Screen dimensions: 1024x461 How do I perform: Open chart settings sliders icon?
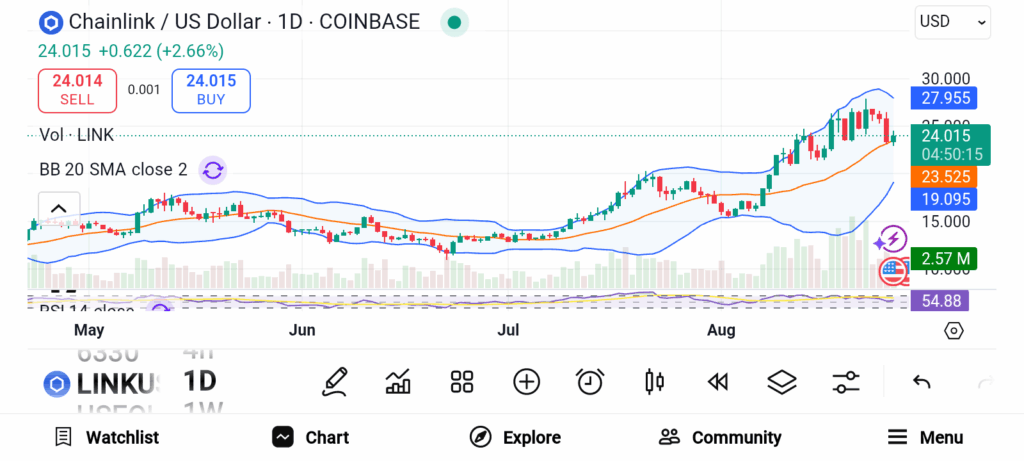[846, 381]
